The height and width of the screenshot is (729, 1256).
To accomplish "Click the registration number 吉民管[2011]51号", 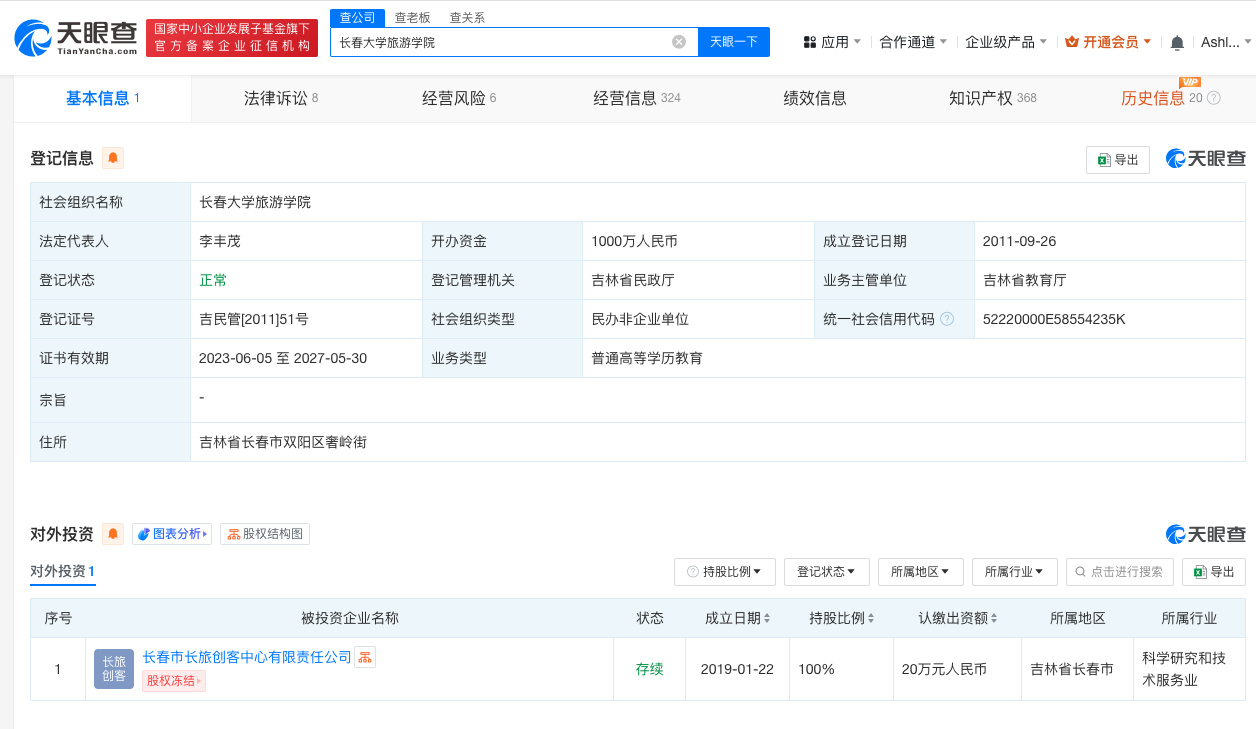I will click(254, 319).
